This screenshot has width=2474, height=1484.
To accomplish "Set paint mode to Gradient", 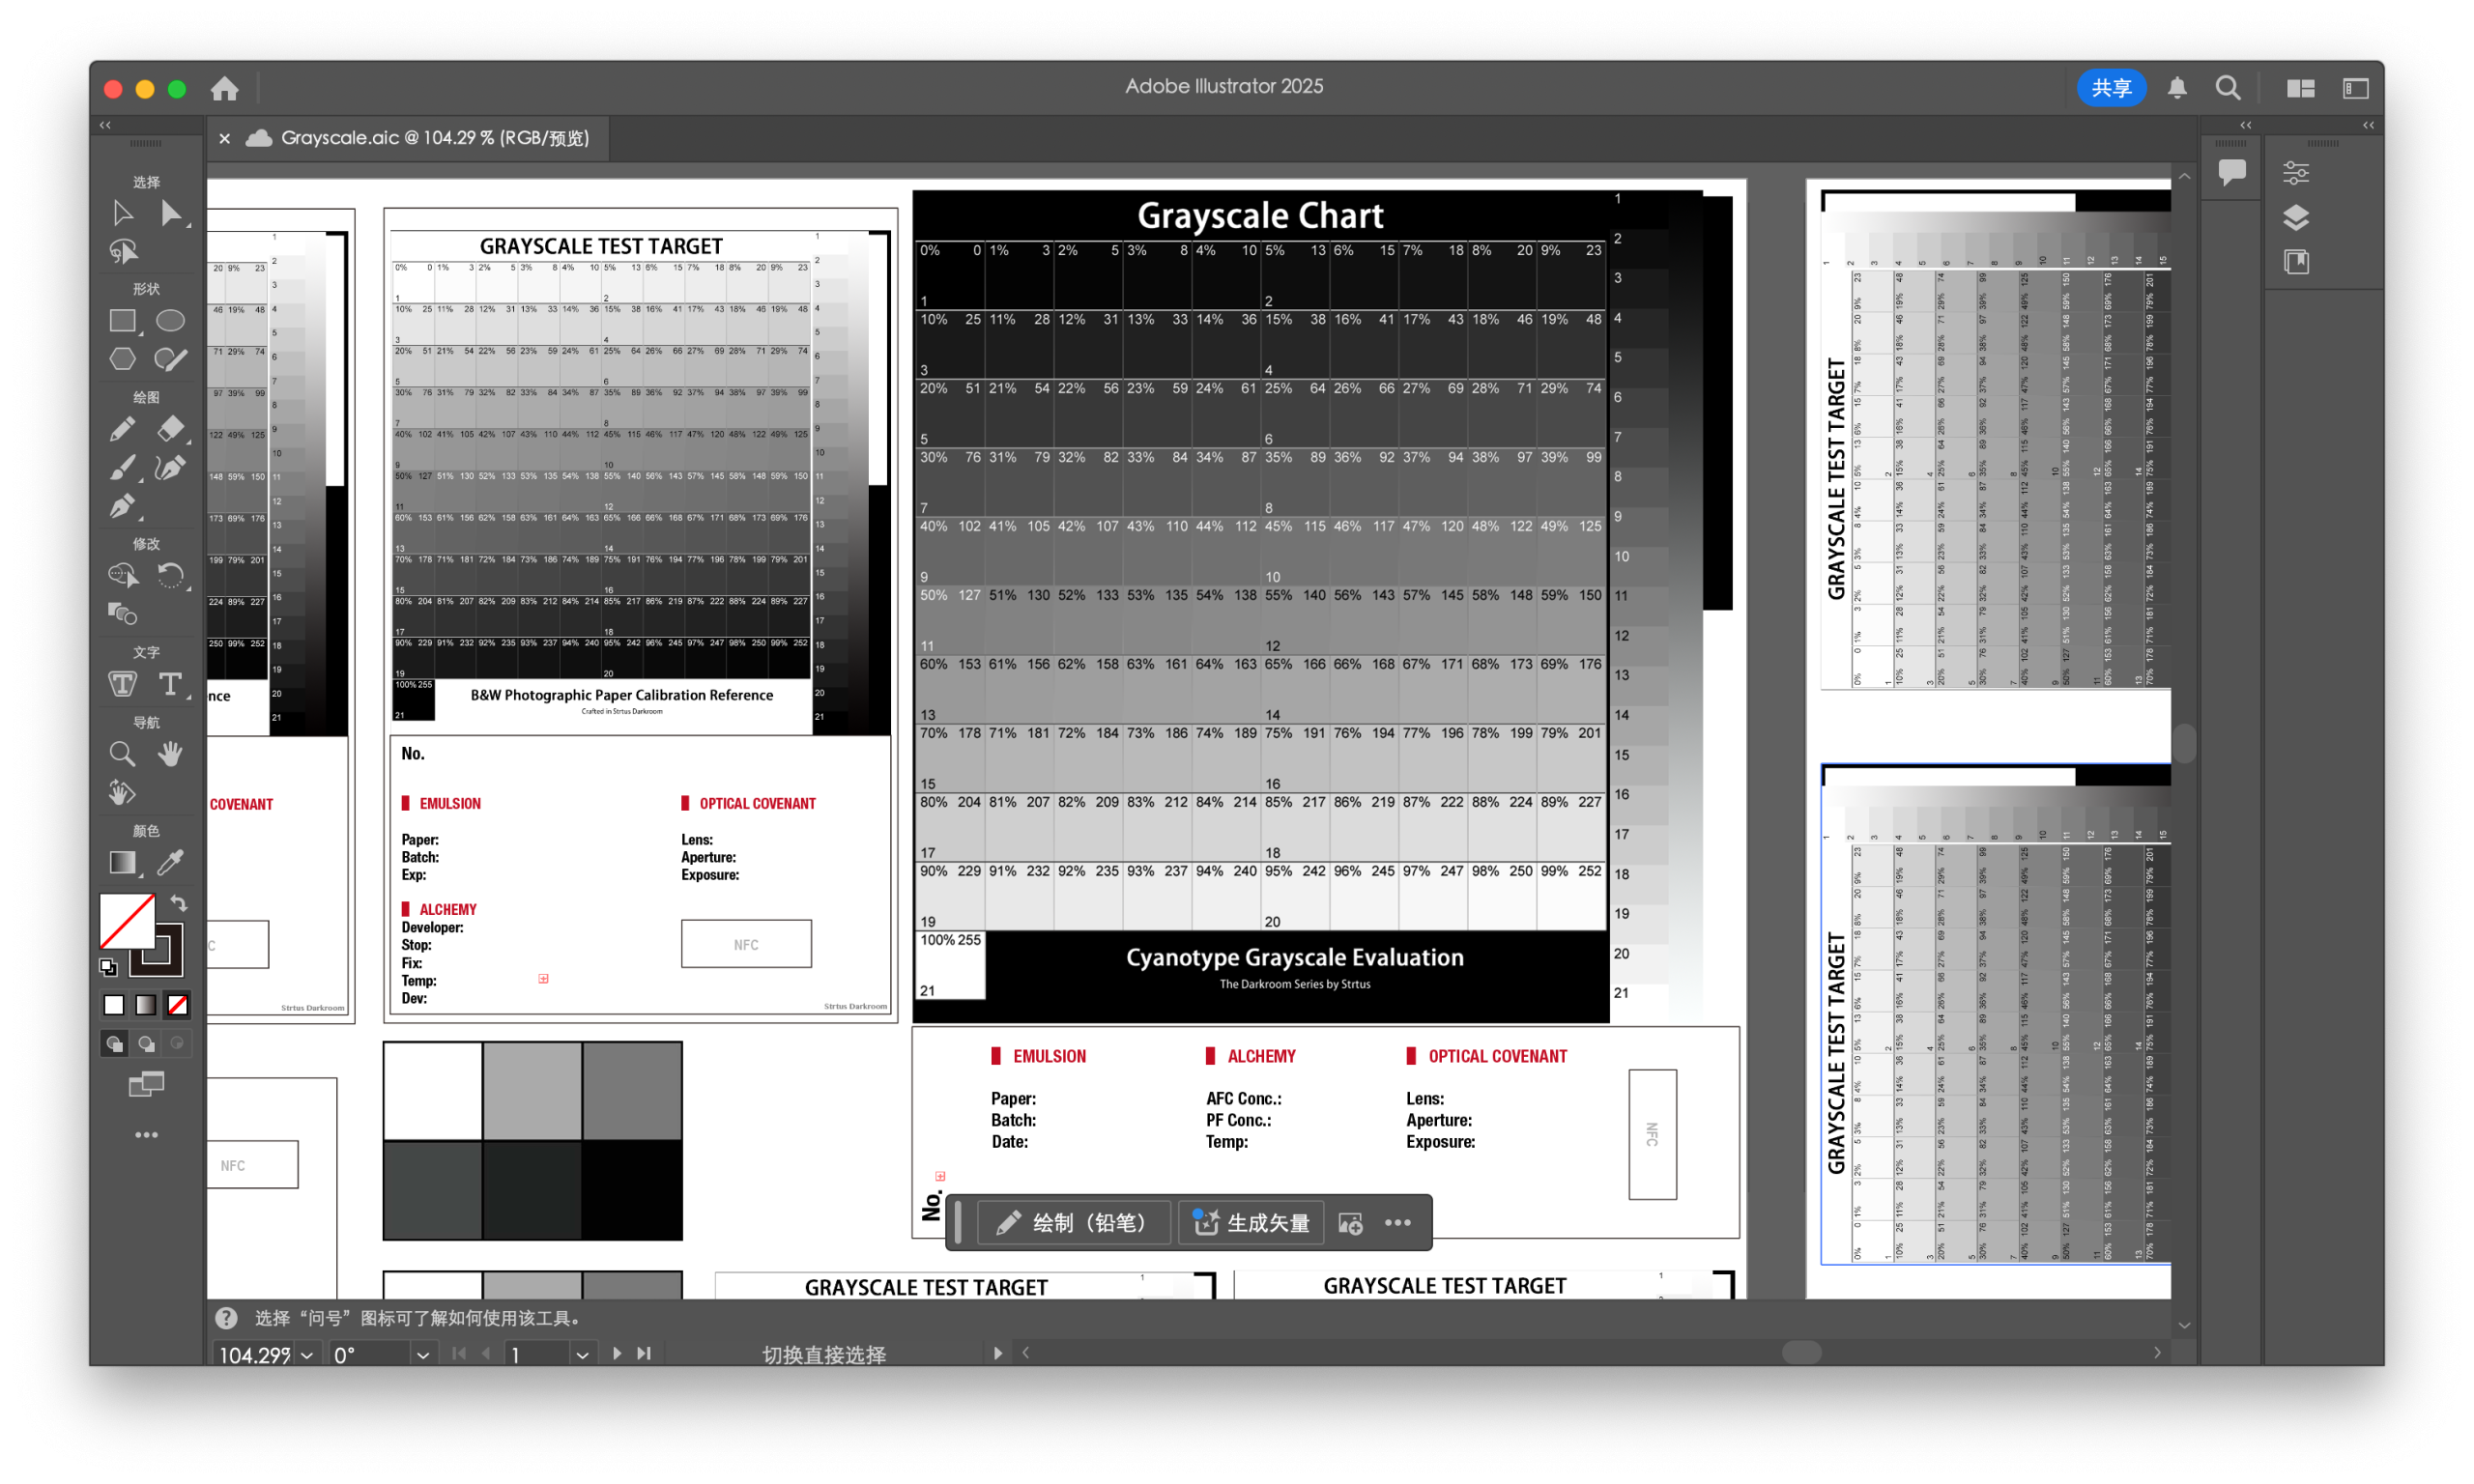I will coord(146,1005).
